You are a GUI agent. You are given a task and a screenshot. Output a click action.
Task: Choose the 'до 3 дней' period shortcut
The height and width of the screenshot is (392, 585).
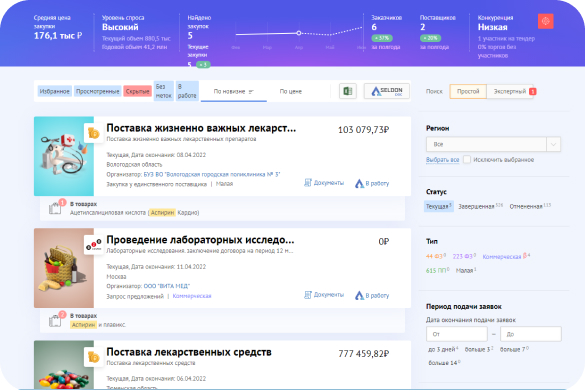(443, 349)
